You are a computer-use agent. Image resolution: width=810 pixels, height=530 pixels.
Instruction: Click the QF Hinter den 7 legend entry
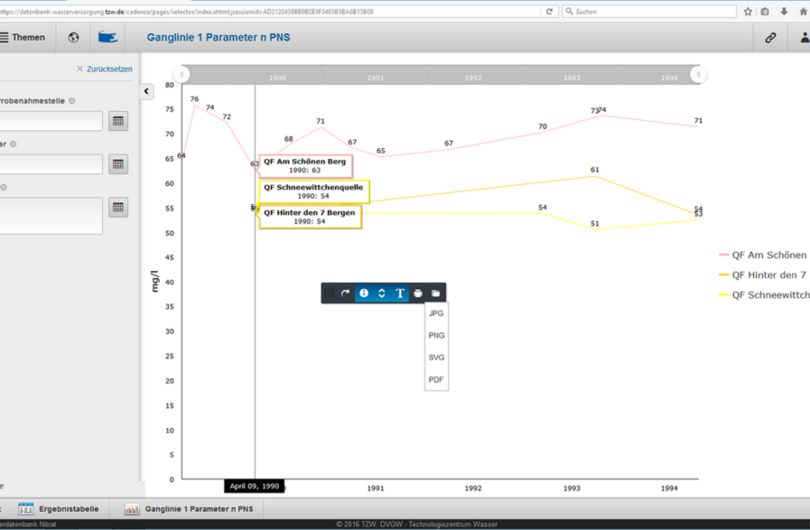pyautogui.click(x=768, y=275)
